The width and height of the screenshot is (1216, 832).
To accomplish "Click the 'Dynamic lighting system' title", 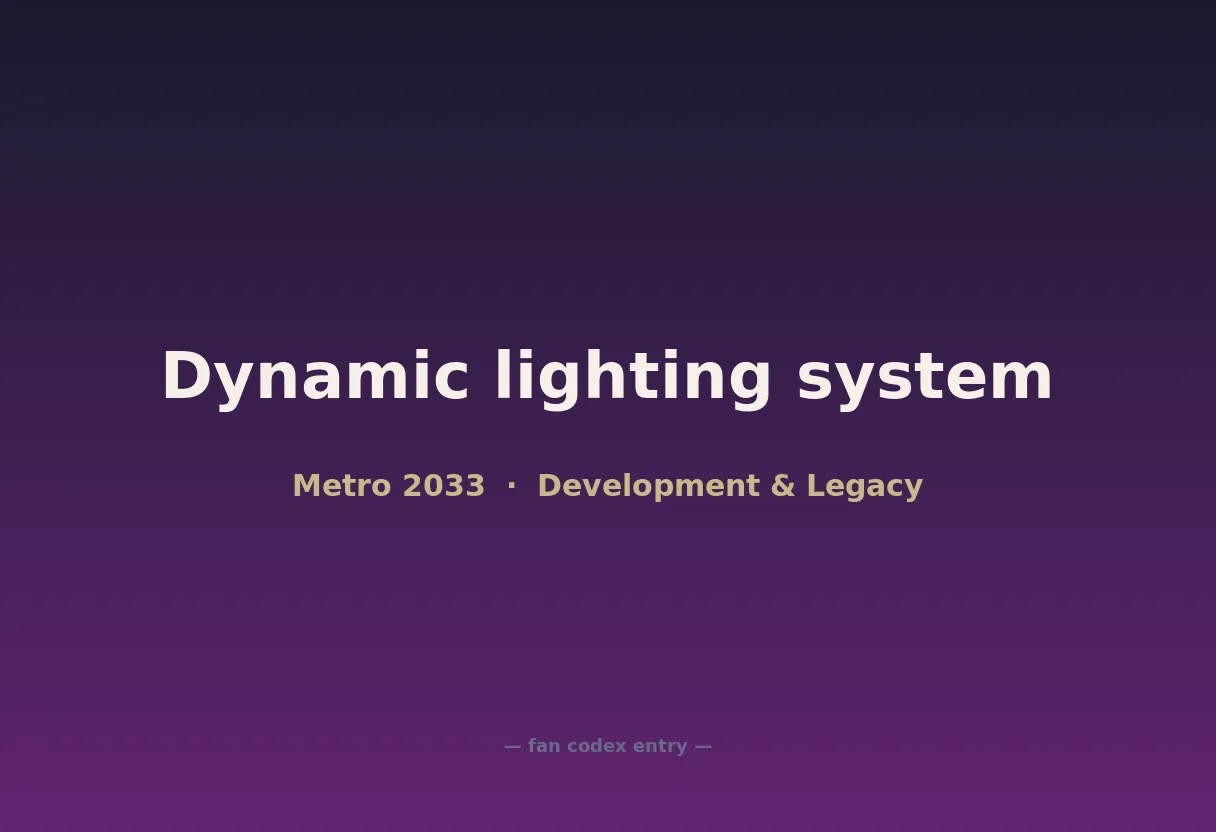I will [x=607, y=378].
